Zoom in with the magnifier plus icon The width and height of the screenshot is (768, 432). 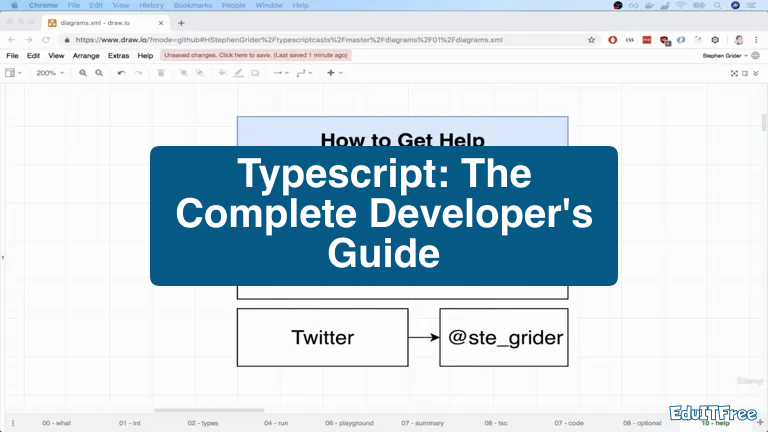[x=83, y=73]
